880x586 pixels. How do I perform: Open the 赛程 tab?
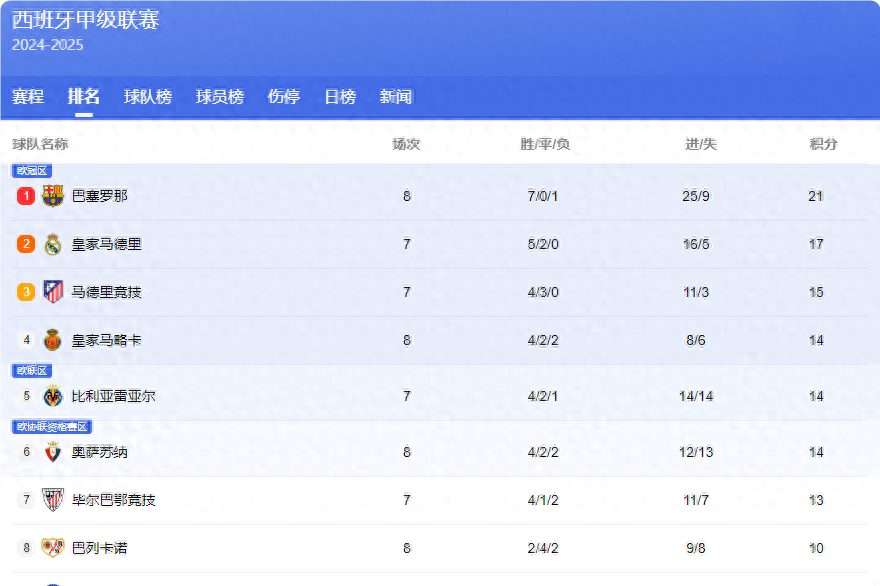click(x=28, y=97)
